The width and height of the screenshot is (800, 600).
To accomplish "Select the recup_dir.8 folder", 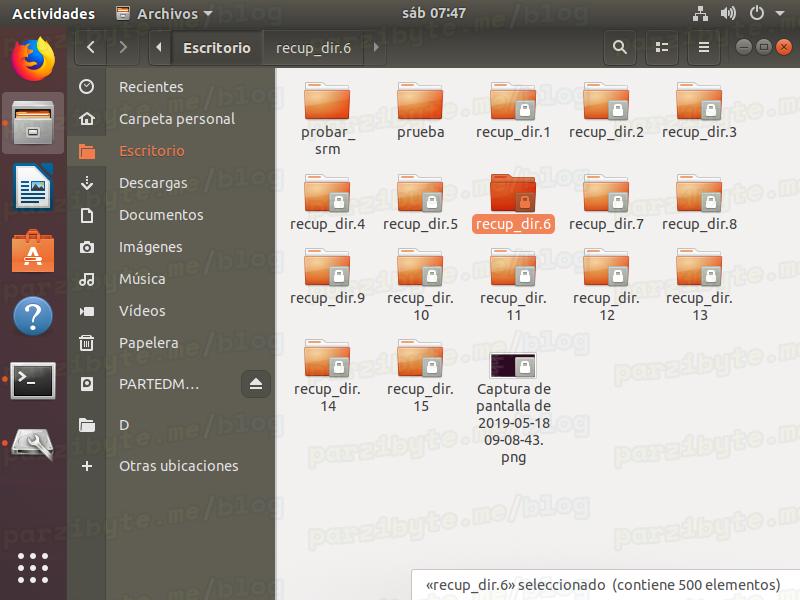I will pos(699,203).
